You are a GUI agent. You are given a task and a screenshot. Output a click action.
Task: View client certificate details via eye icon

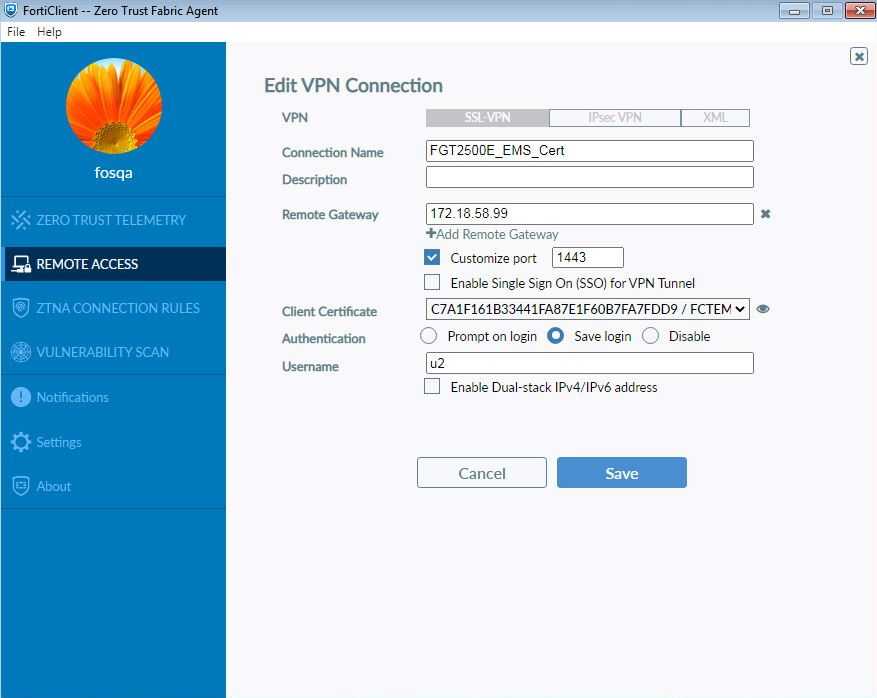(762, 309)
